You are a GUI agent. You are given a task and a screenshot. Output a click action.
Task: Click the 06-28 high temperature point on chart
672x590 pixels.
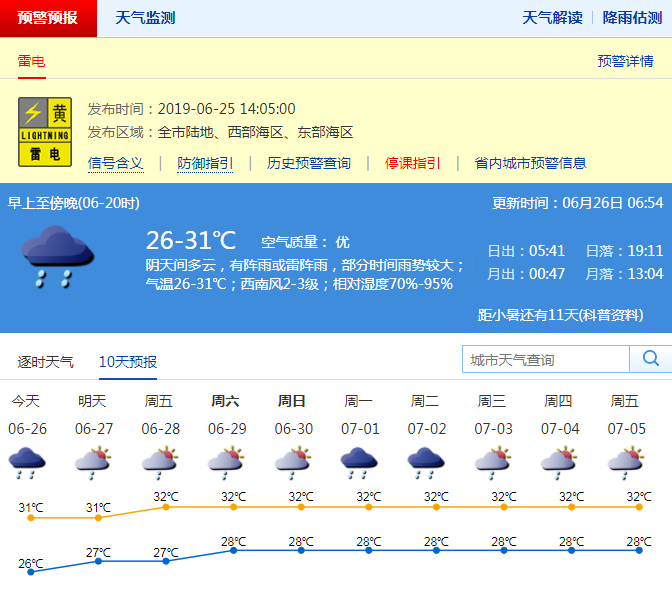coord(166,507)
